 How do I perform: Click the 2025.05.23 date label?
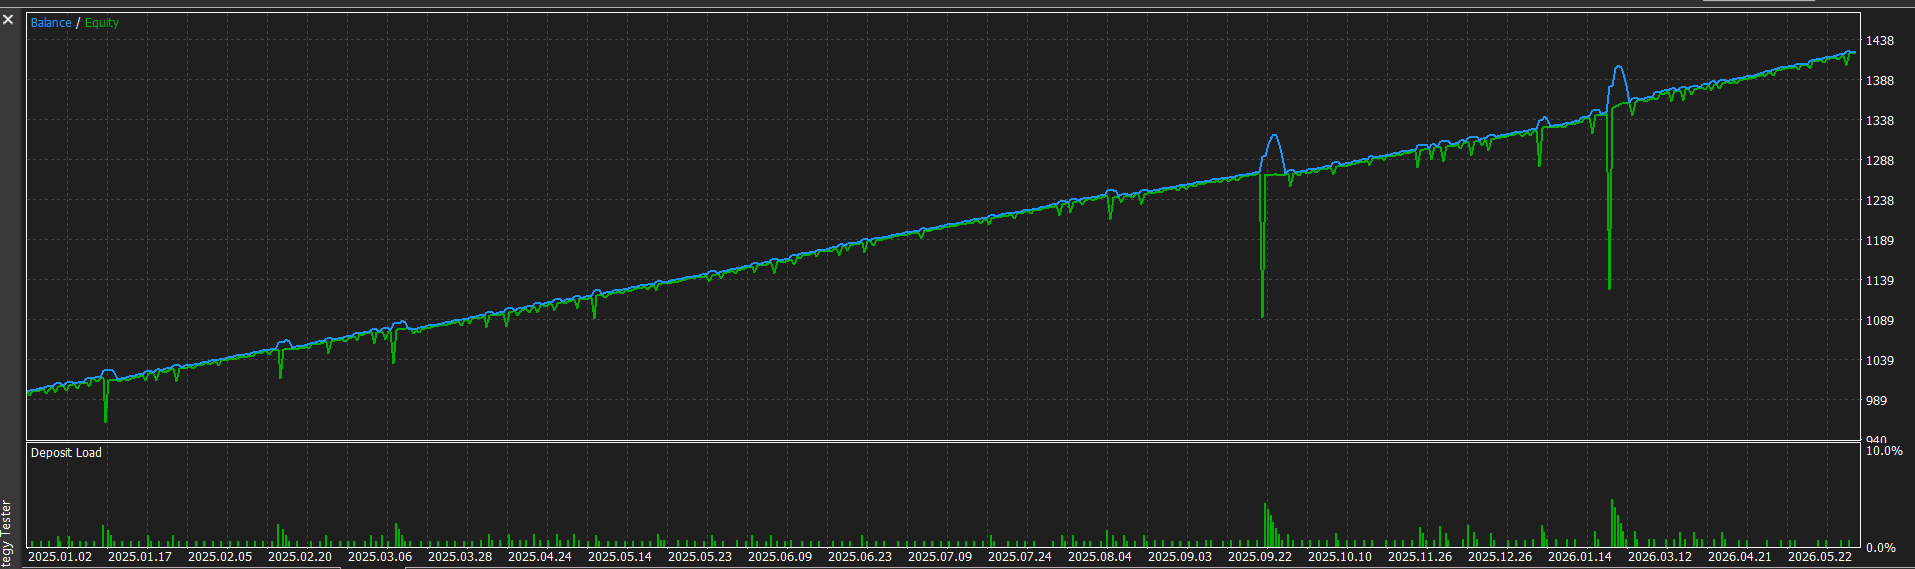click(700, 557)
